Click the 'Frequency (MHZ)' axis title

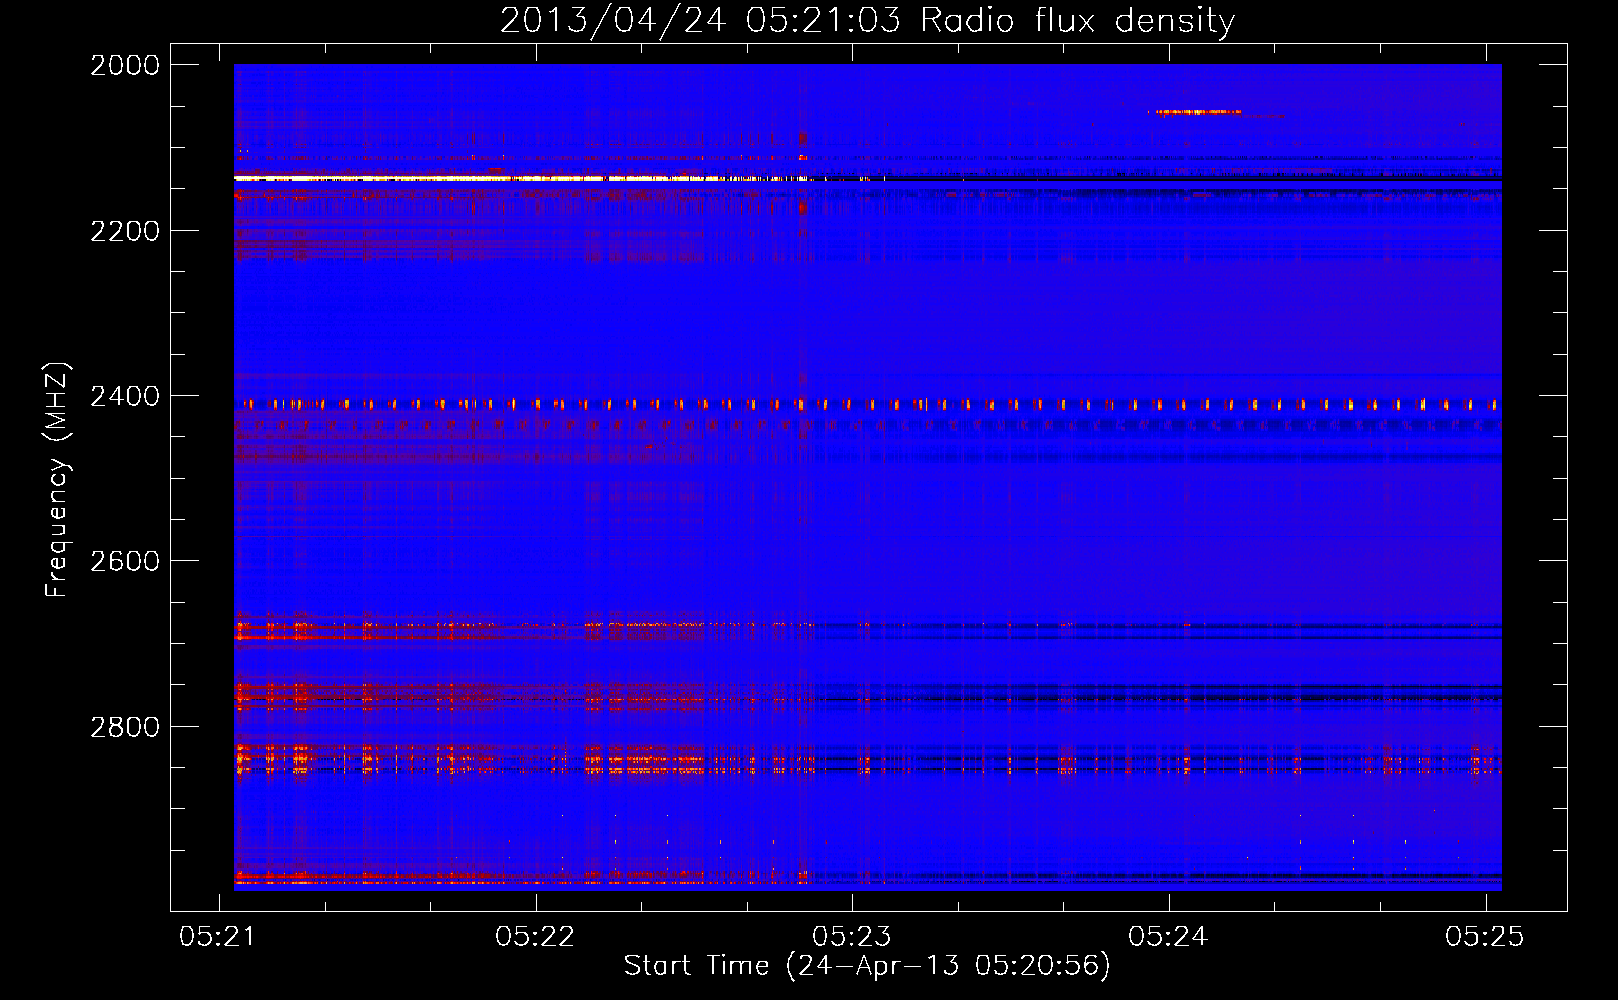(x=58, y=480)
